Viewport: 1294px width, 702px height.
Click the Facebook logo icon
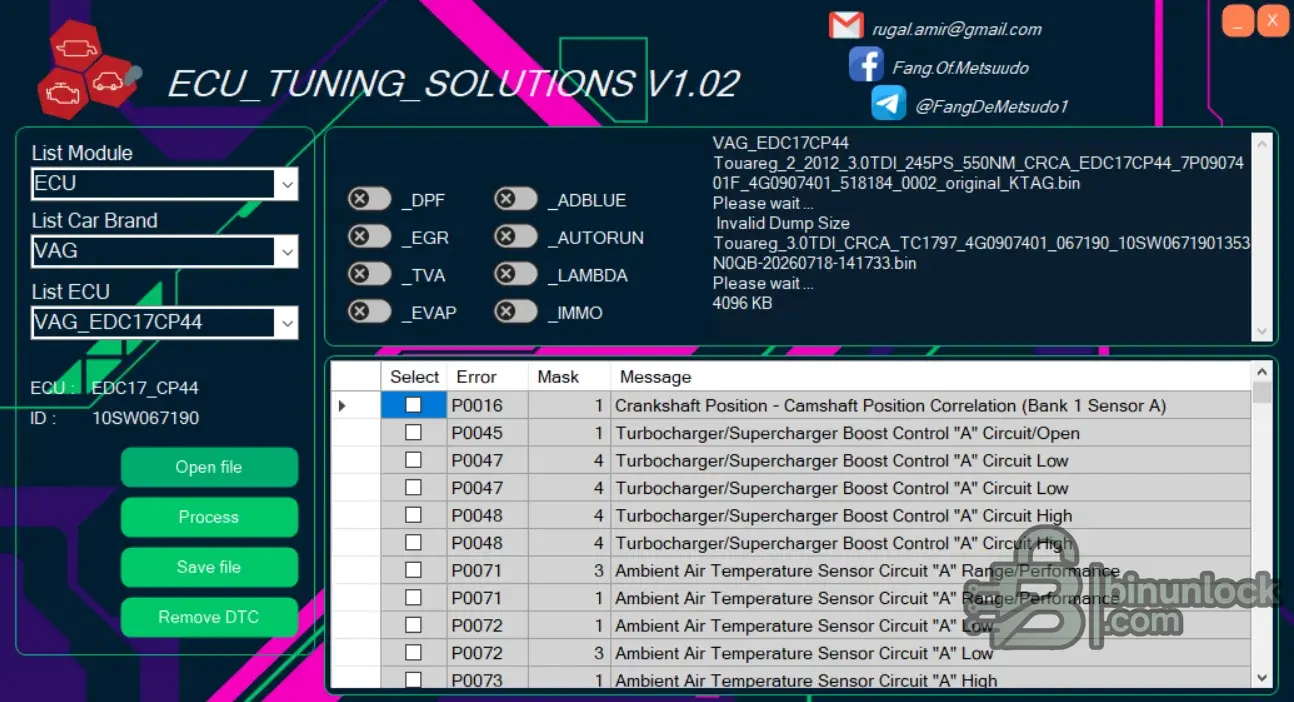866,65
